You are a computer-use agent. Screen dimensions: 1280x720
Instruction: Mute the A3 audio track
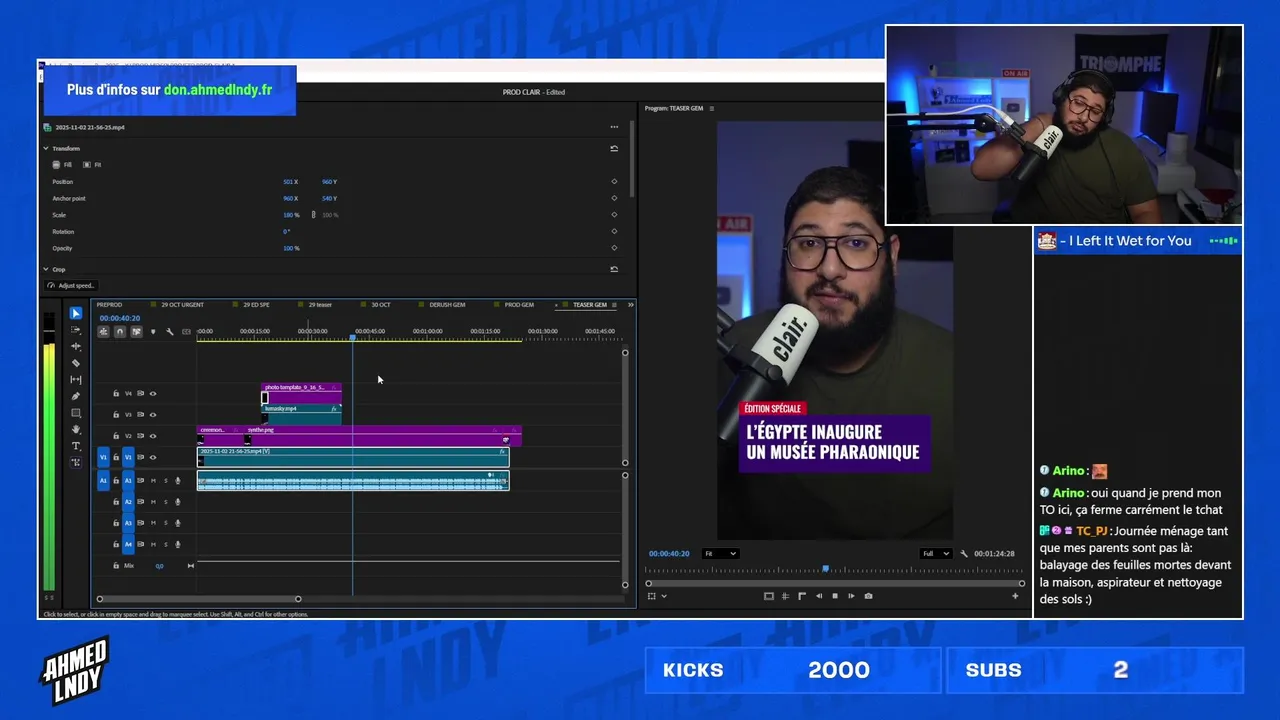(153, 523)
